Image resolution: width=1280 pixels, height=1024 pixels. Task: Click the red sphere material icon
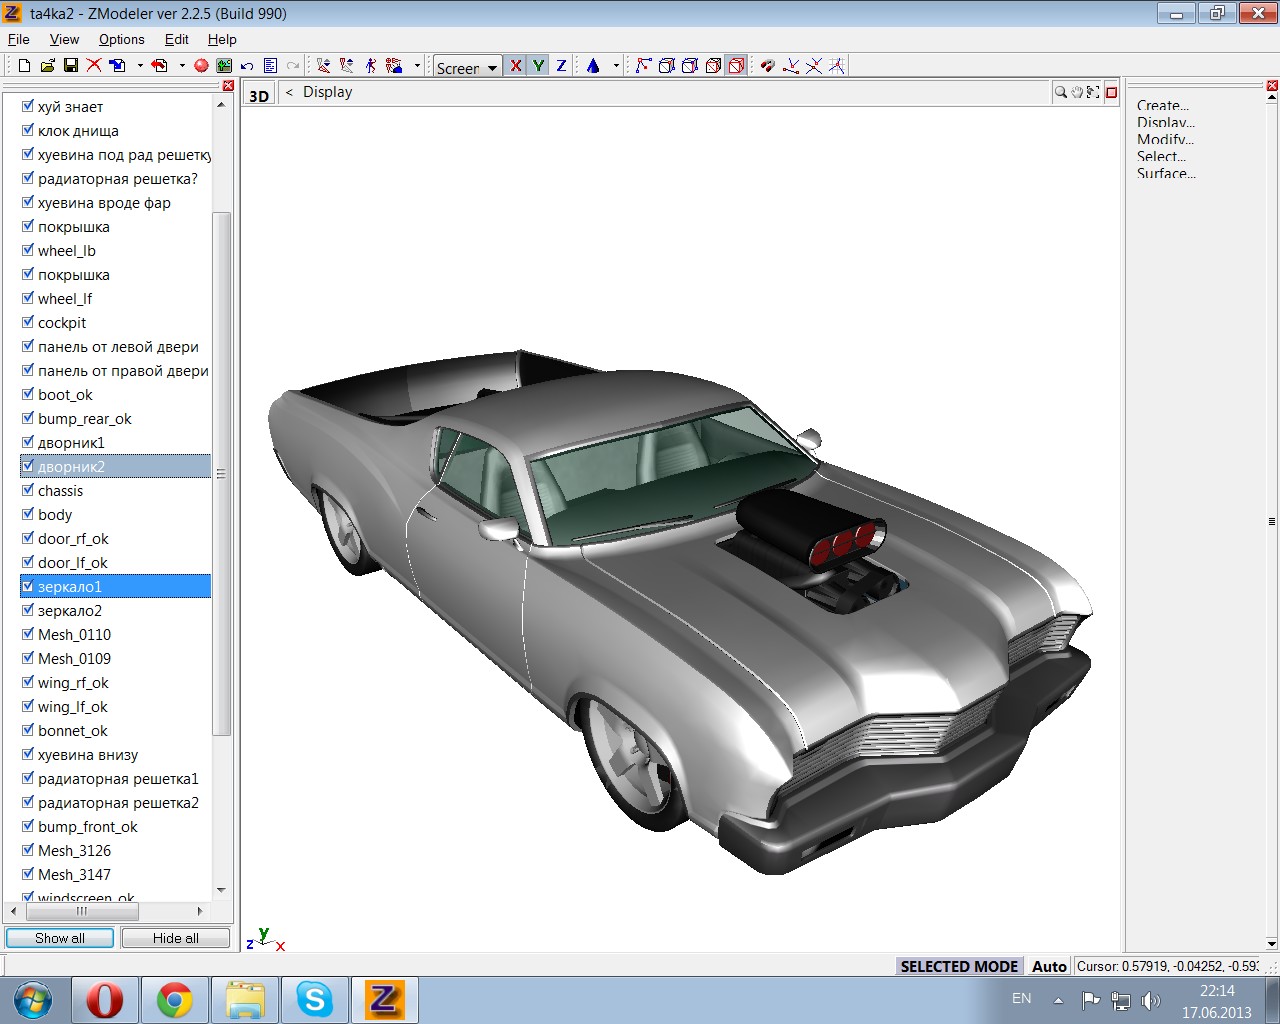(x=201, y=66)
